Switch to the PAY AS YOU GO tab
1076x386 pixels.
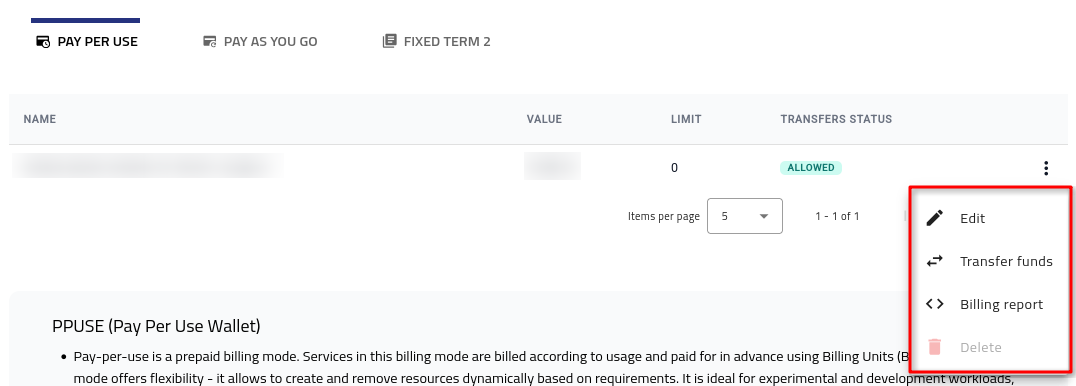point(260,41)
